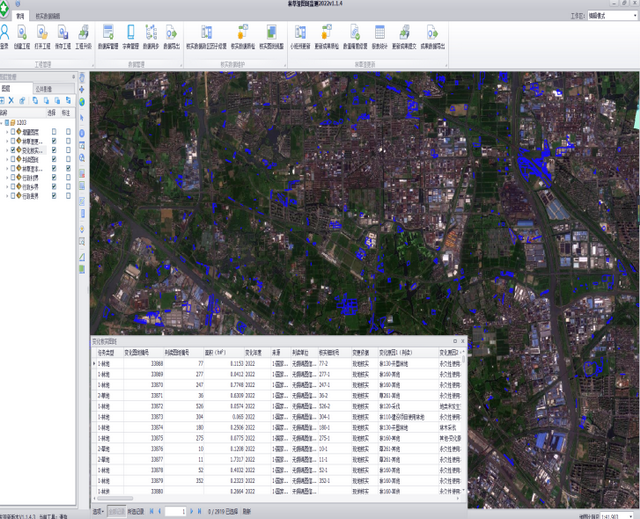Click the green application logo button
Image resolution: width=640 pixels, height=519 pixels.
tap(4, 9)
